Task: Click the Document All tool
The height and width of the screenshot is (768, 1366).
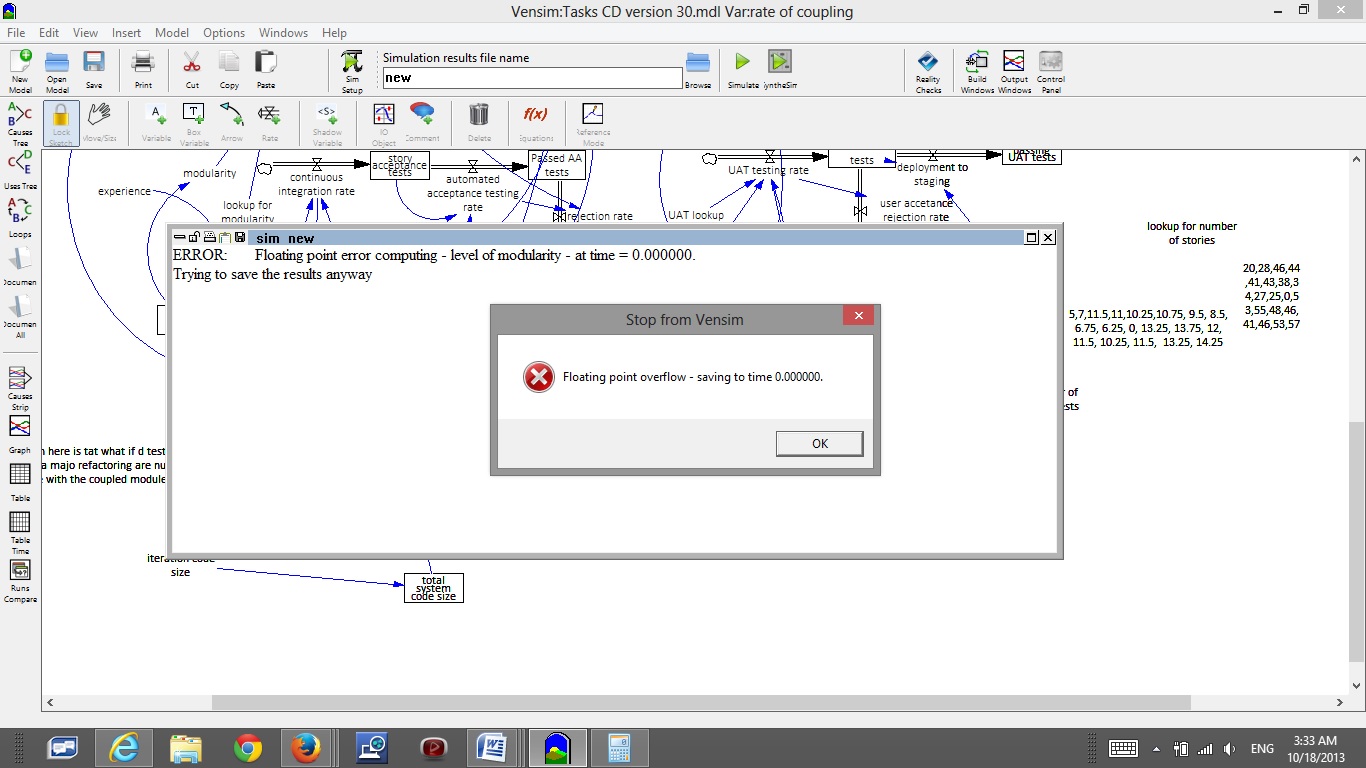Action: pyautogui.click(x=20, y=316)
